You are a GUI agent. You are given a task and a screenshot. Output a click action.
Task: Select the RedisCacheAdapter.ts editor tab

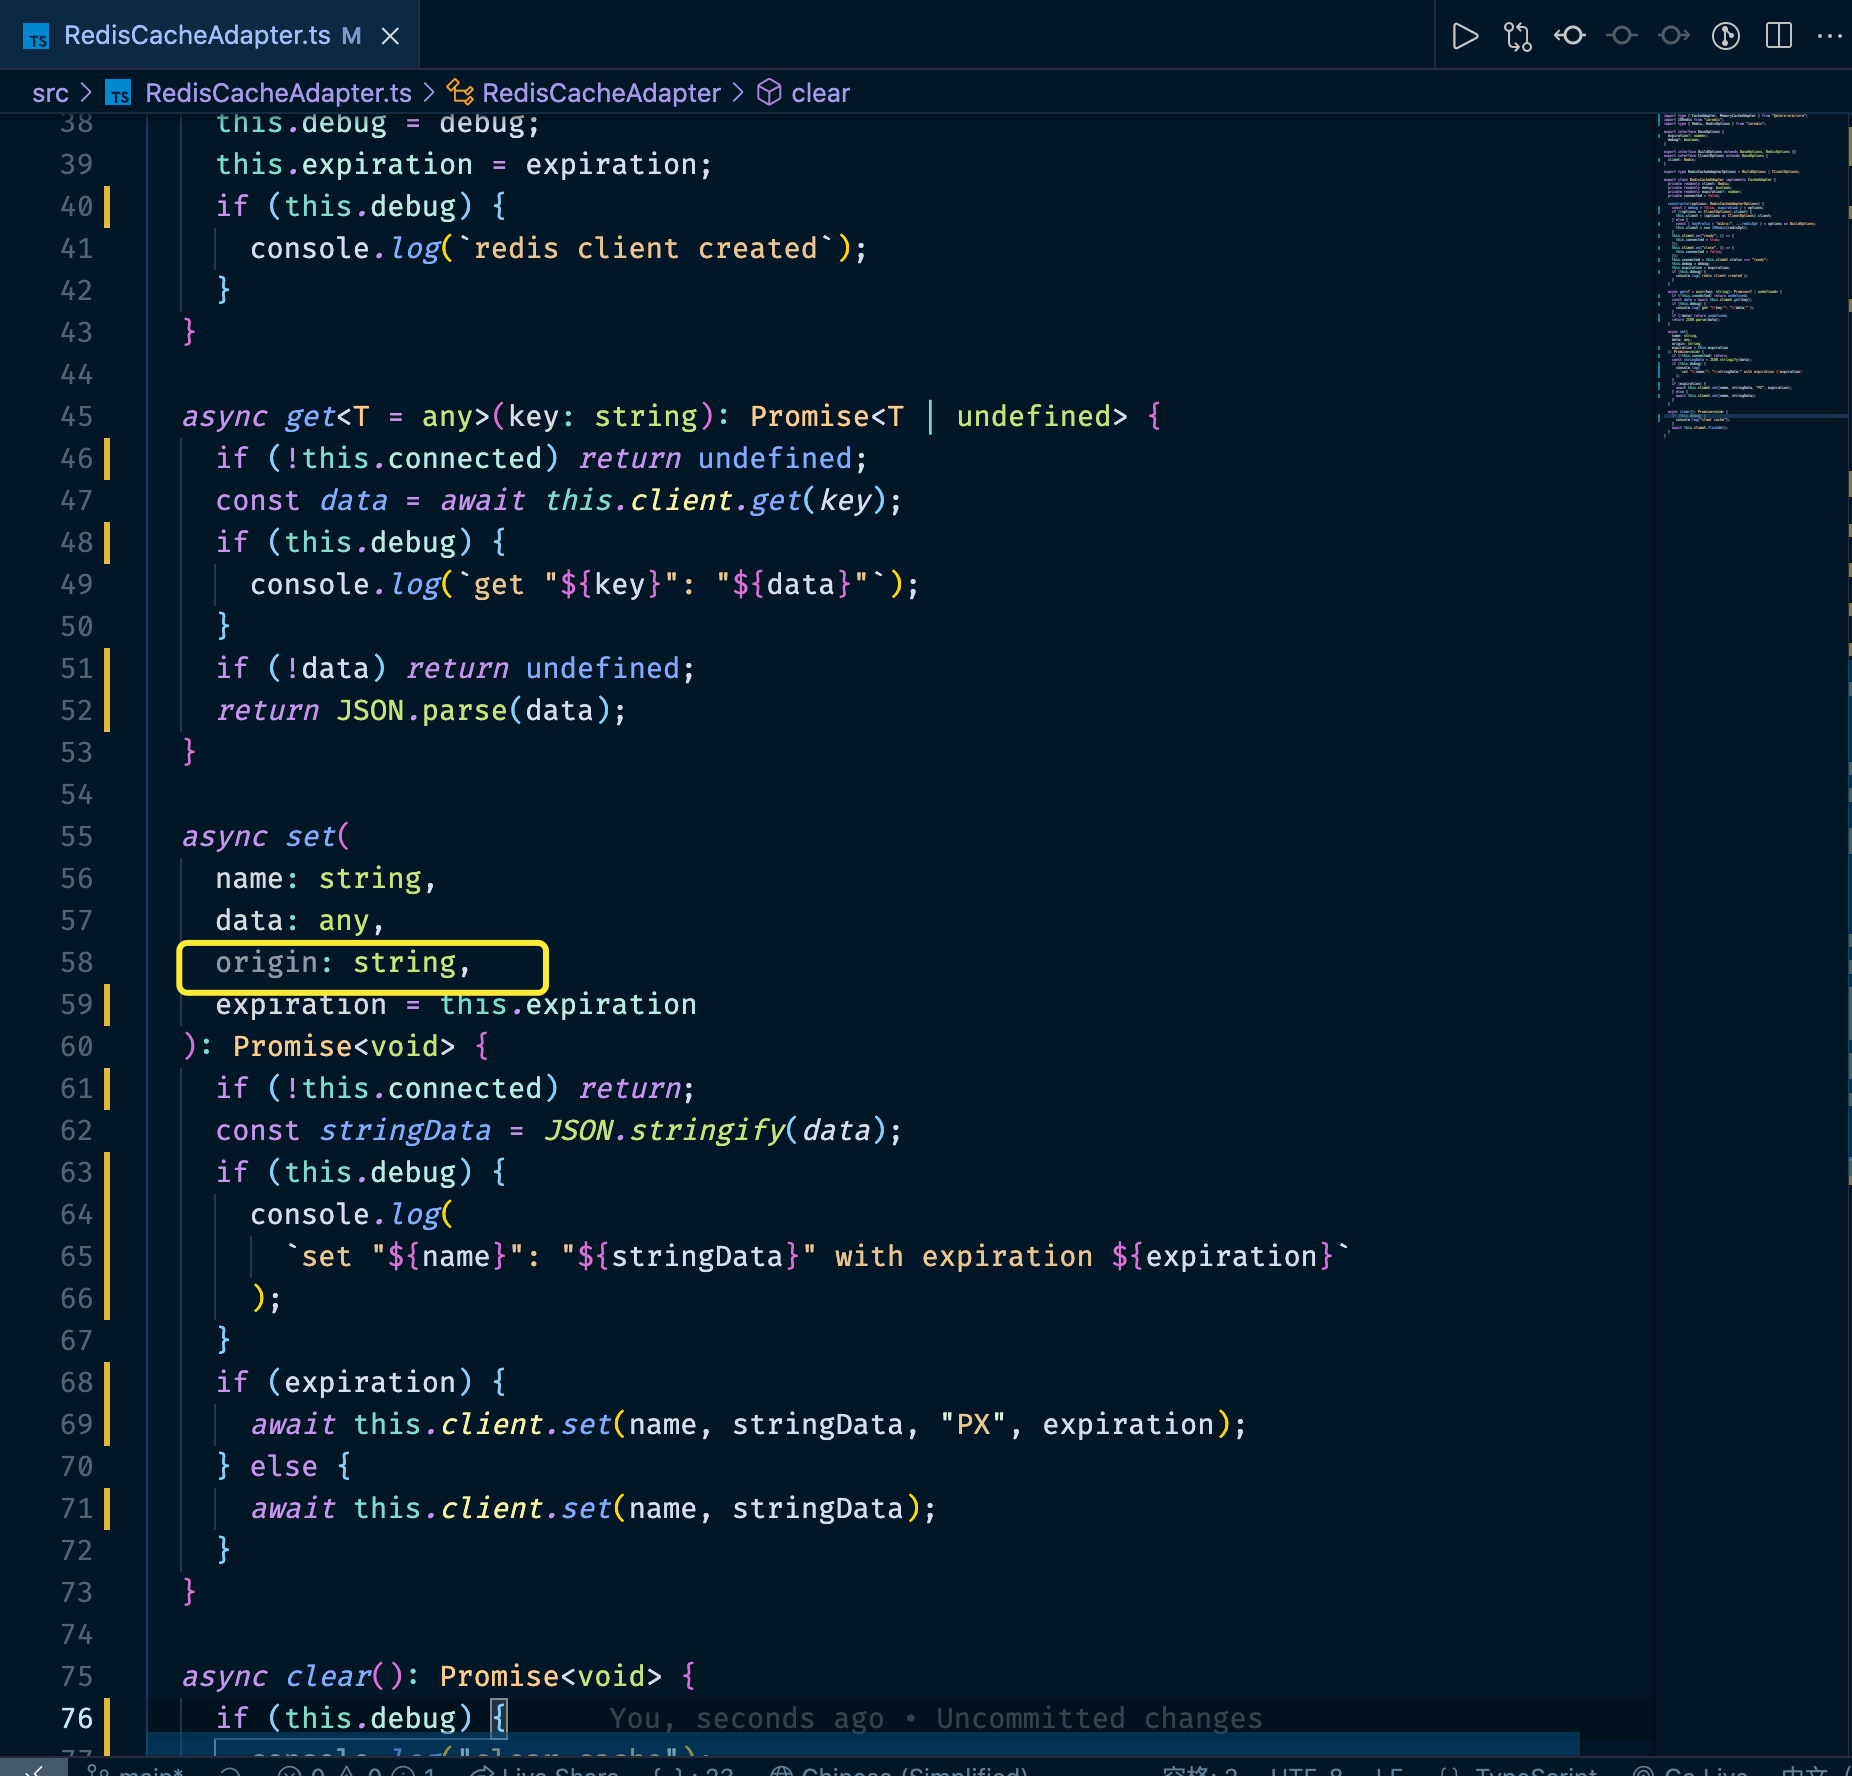click(x=209, y=35)
